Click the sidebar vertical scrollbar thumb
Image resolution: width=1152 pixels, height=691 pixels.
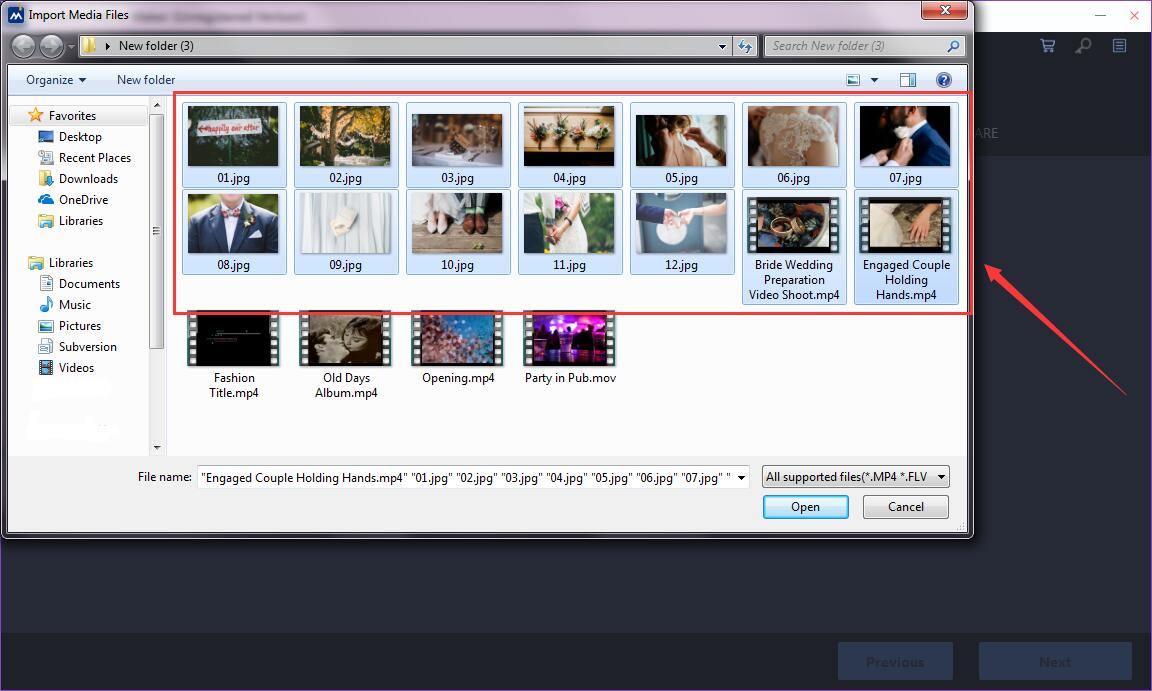(x=156, y=231)
